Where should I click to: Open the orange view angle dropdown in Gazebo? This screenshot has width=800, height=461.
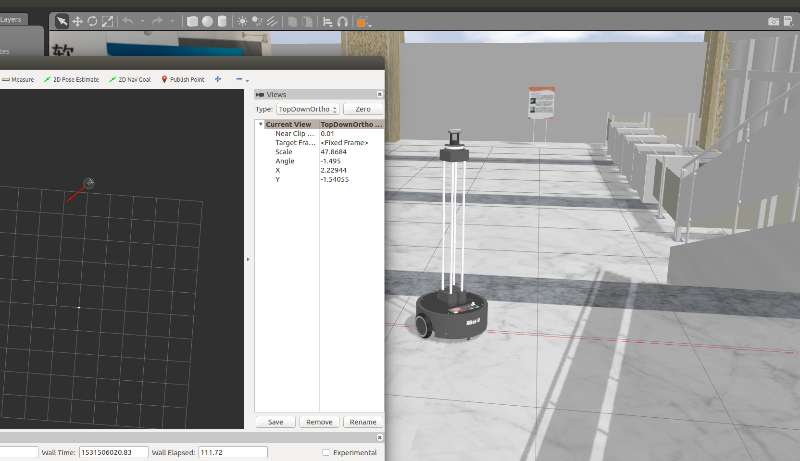coord(363,22)
